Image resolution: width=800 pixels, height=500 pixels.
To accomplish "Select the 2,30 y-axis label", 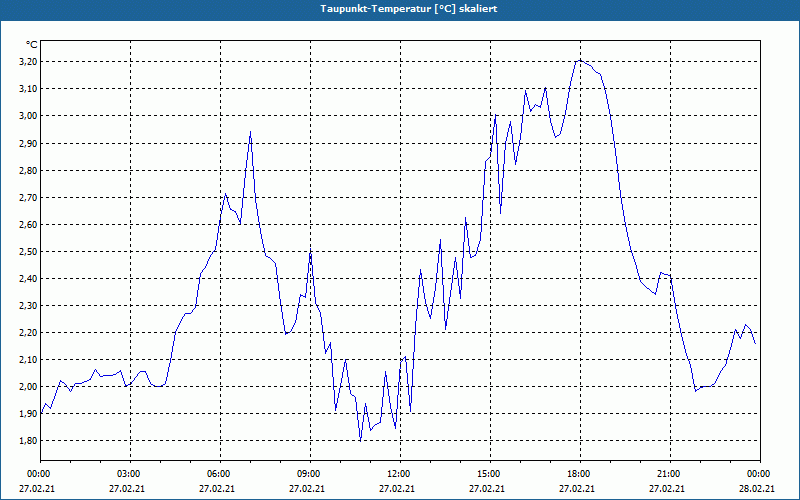I will pos(28,306).
